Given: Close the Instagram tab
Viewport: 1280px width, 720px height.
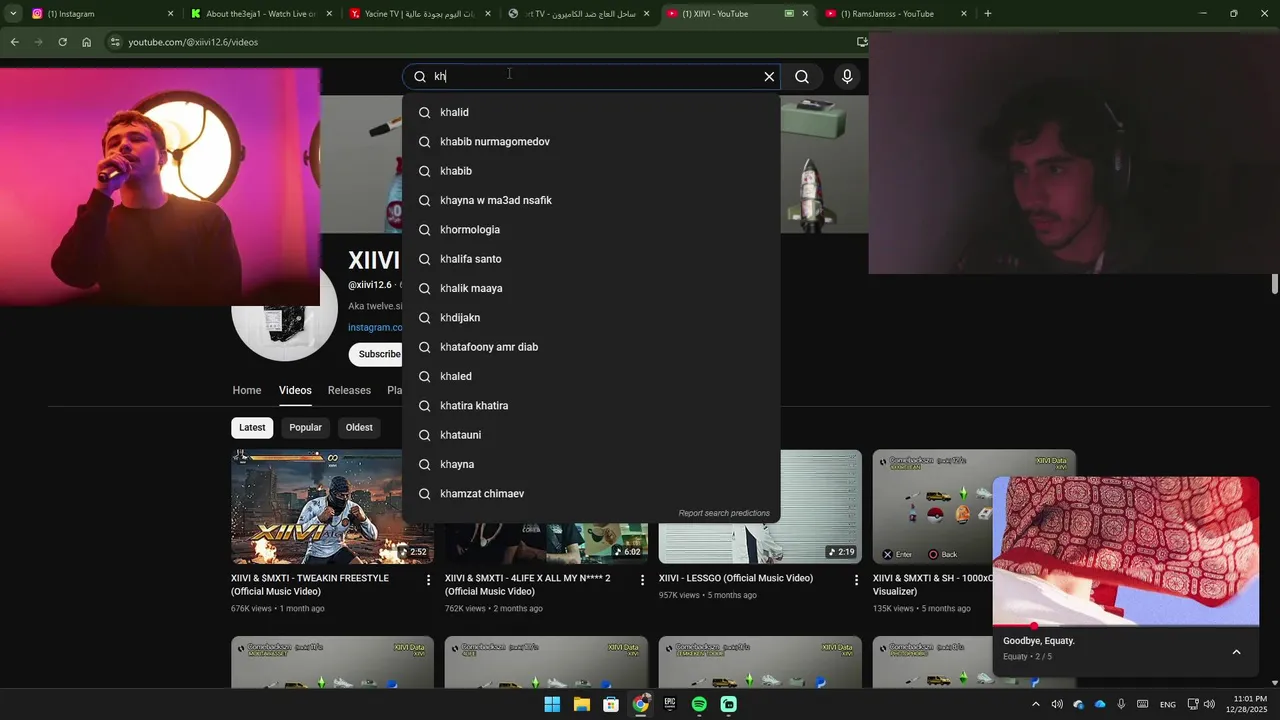Looking at the screenshot, I should pyautogui.click(x=170, y=14).
